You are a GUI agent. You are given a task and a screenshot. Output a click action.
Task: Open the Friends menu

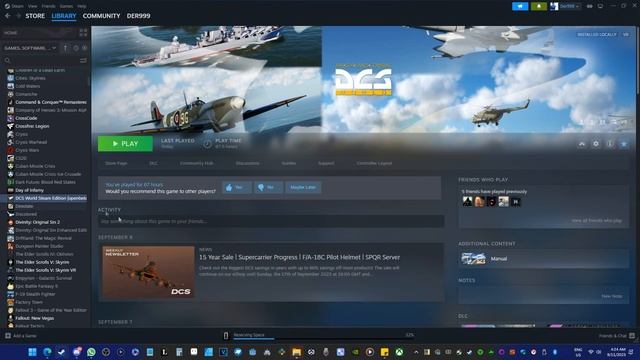(48, 6)
